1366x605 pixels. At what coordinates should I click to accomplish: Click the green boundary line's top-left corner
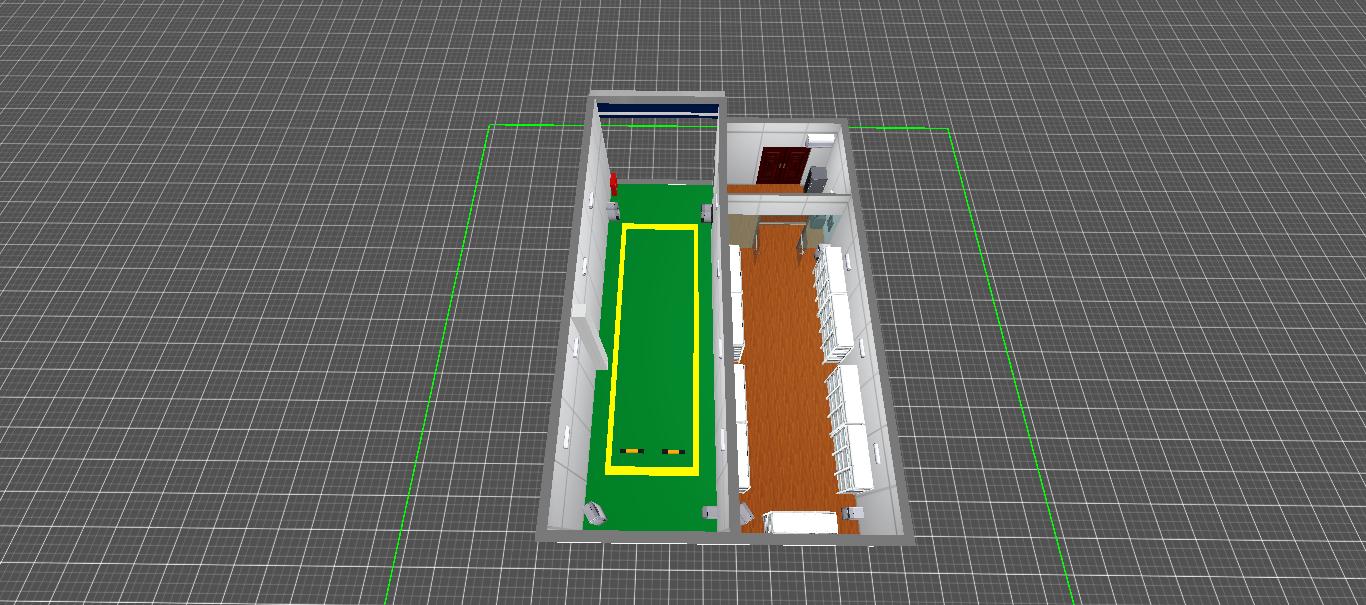(490, 126)
